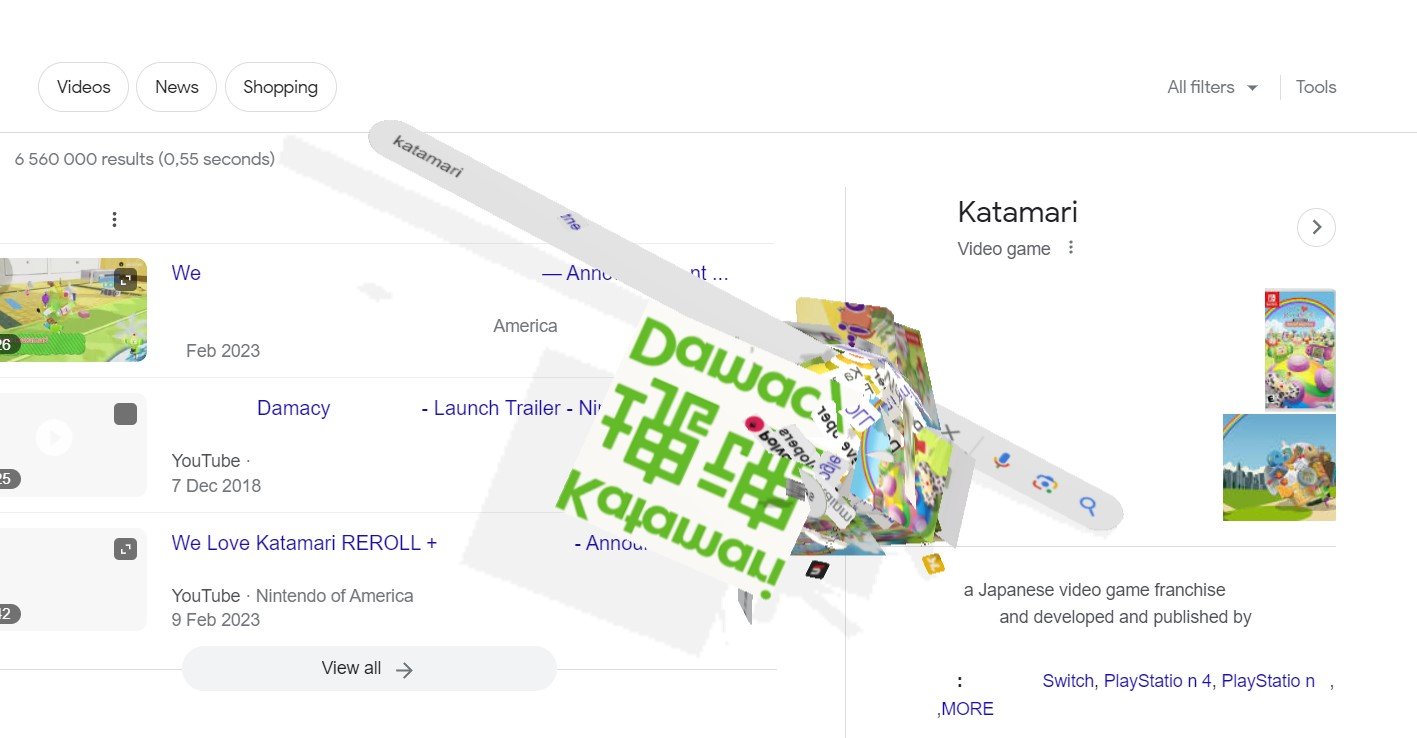Open the All filters dropdown
This screenshot has height=738, width=1417.
click(x=1213, y=87)
